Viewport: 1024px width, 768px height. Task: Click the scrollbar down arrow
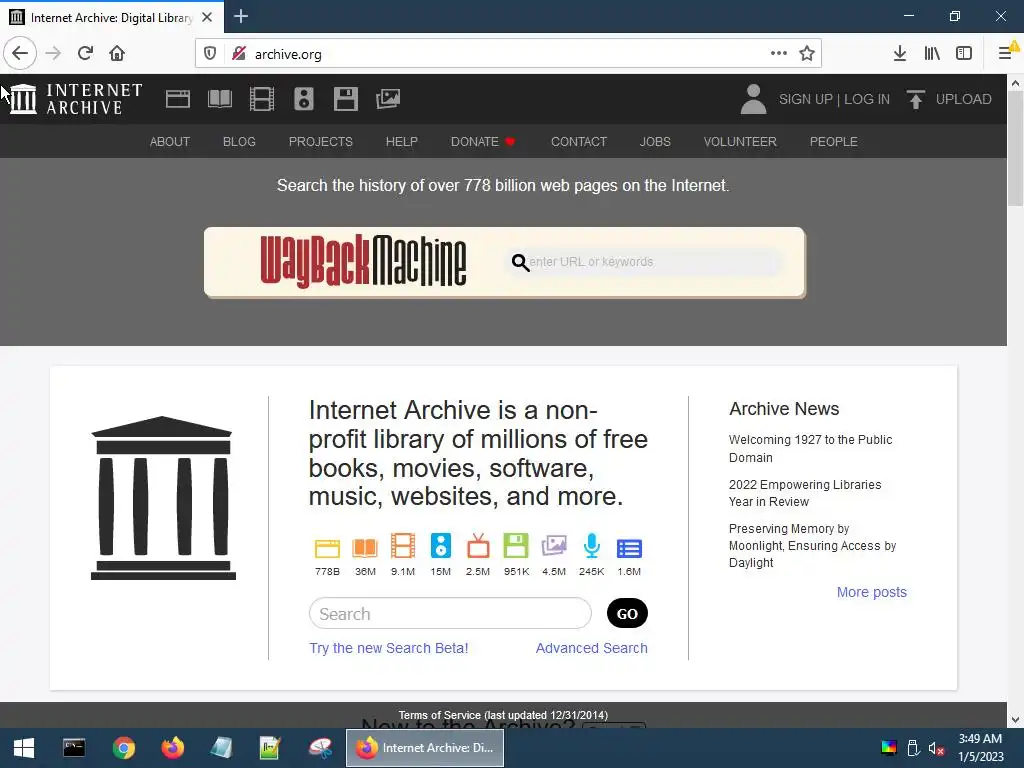click(x=1015, y=720)
